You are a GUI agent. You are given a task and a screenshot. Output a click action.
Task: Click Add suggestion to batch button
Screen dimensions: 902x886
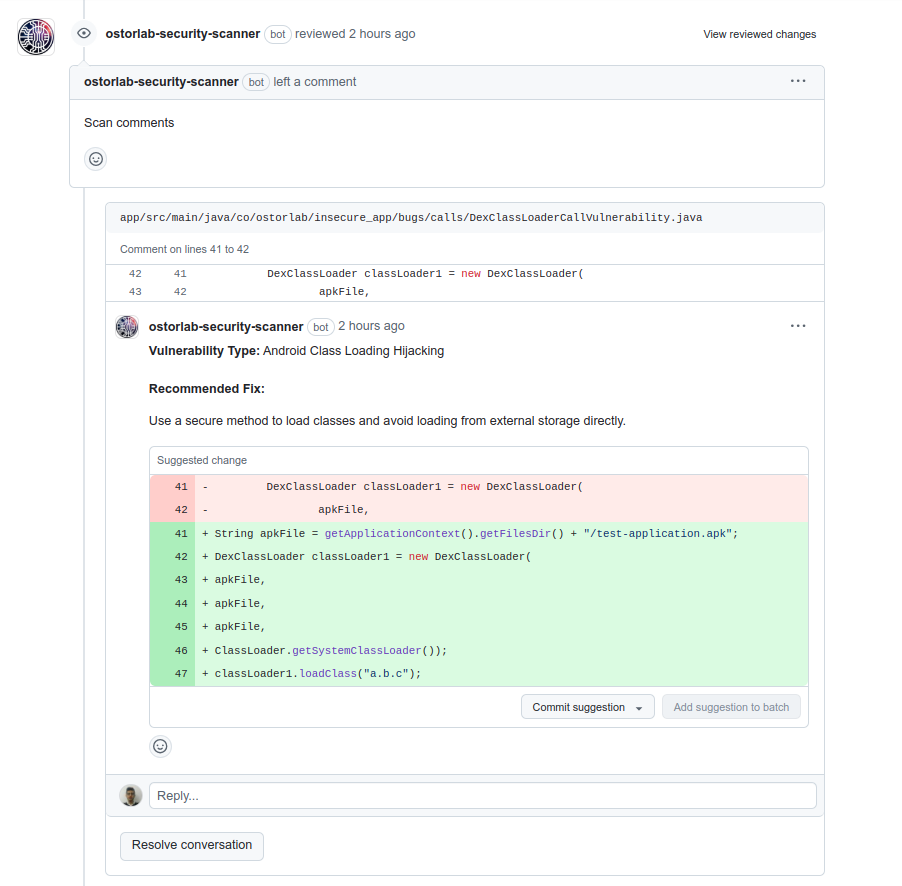click(731, 707)
